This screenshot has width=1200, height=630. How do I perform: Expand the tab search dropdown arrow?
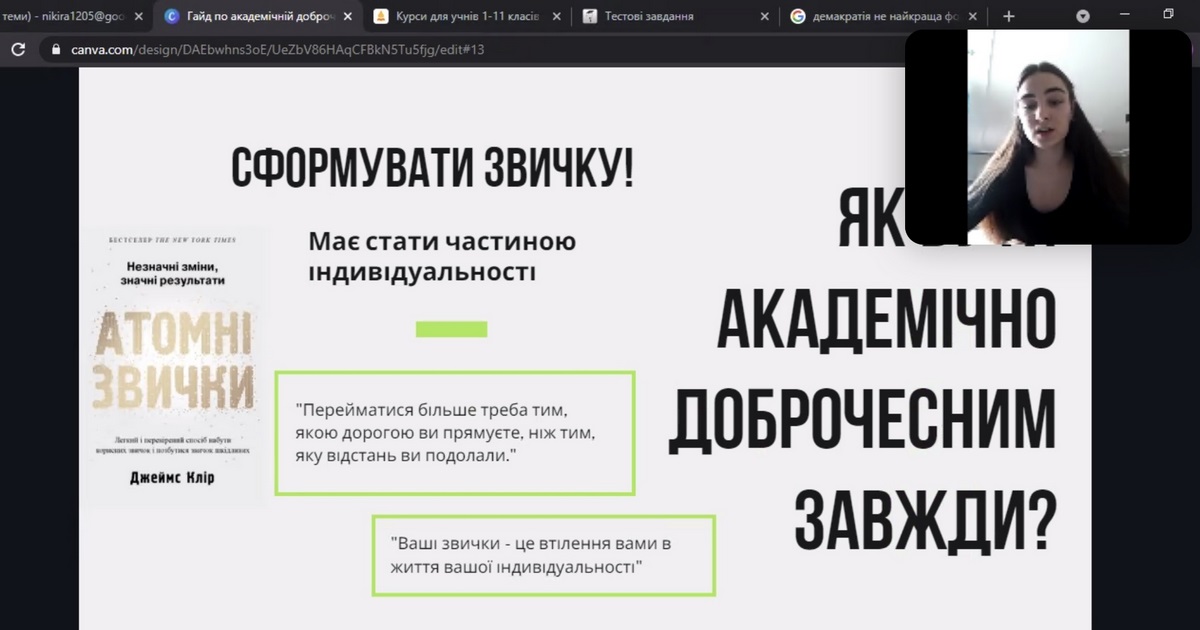click(x=1083, y=16)
